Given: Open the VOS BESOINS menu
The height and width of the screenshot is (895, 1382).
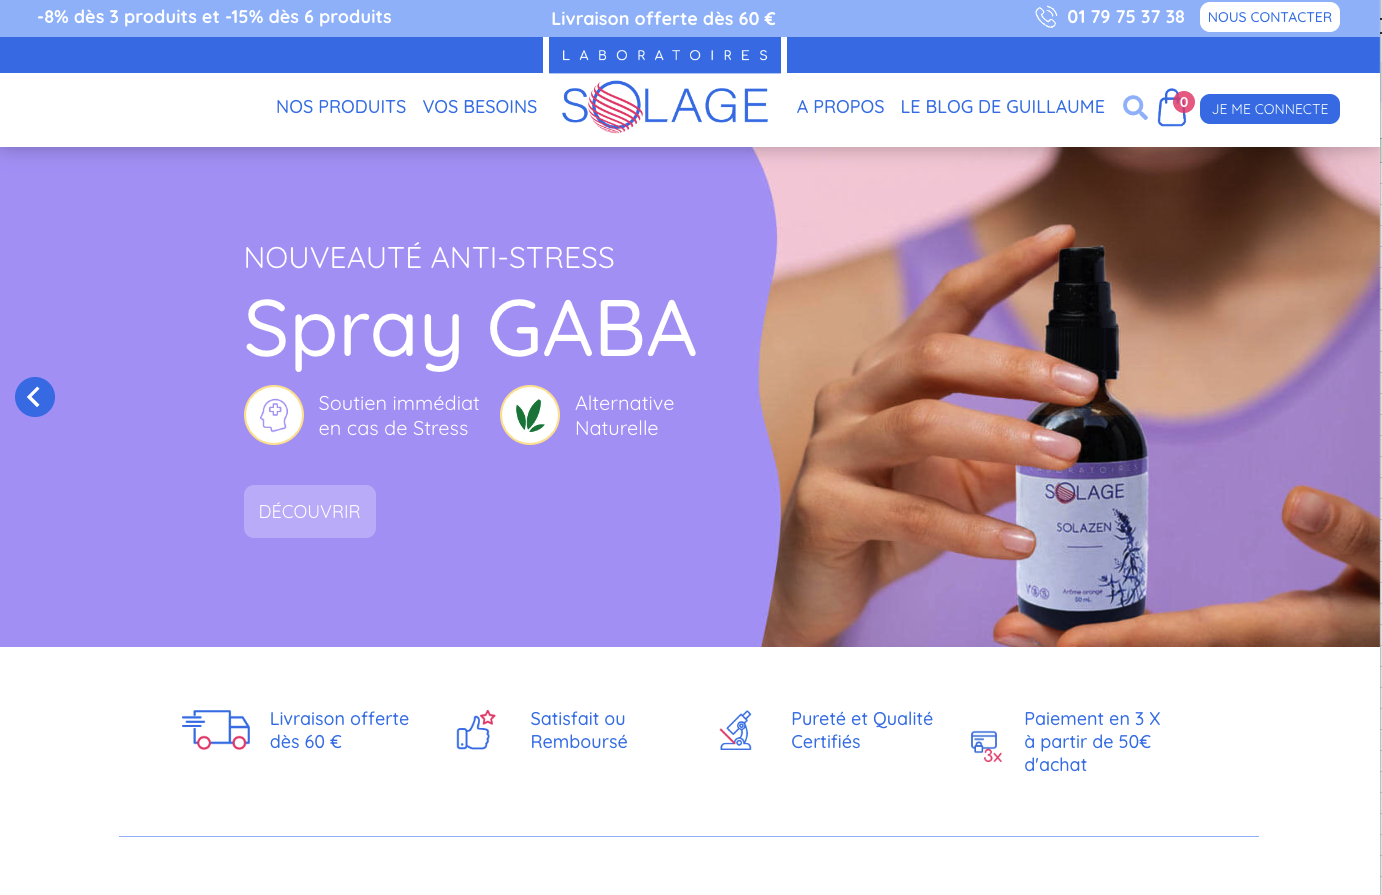Looking at the screenshot, I should click(480, 107).
